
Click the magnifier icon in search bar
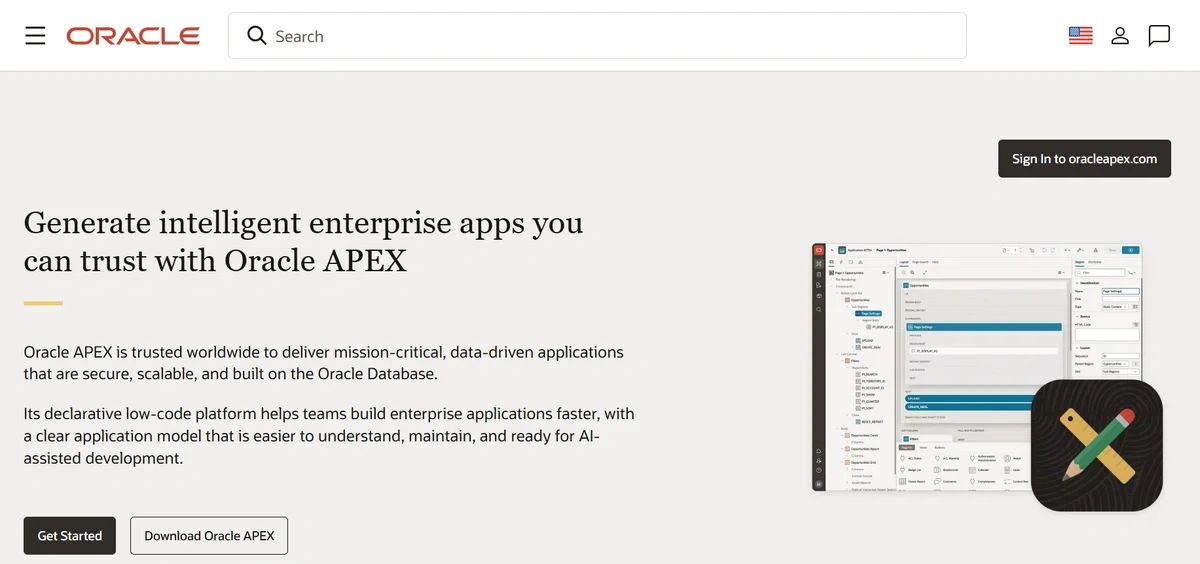pyautogui.click(x=257, y=36)
